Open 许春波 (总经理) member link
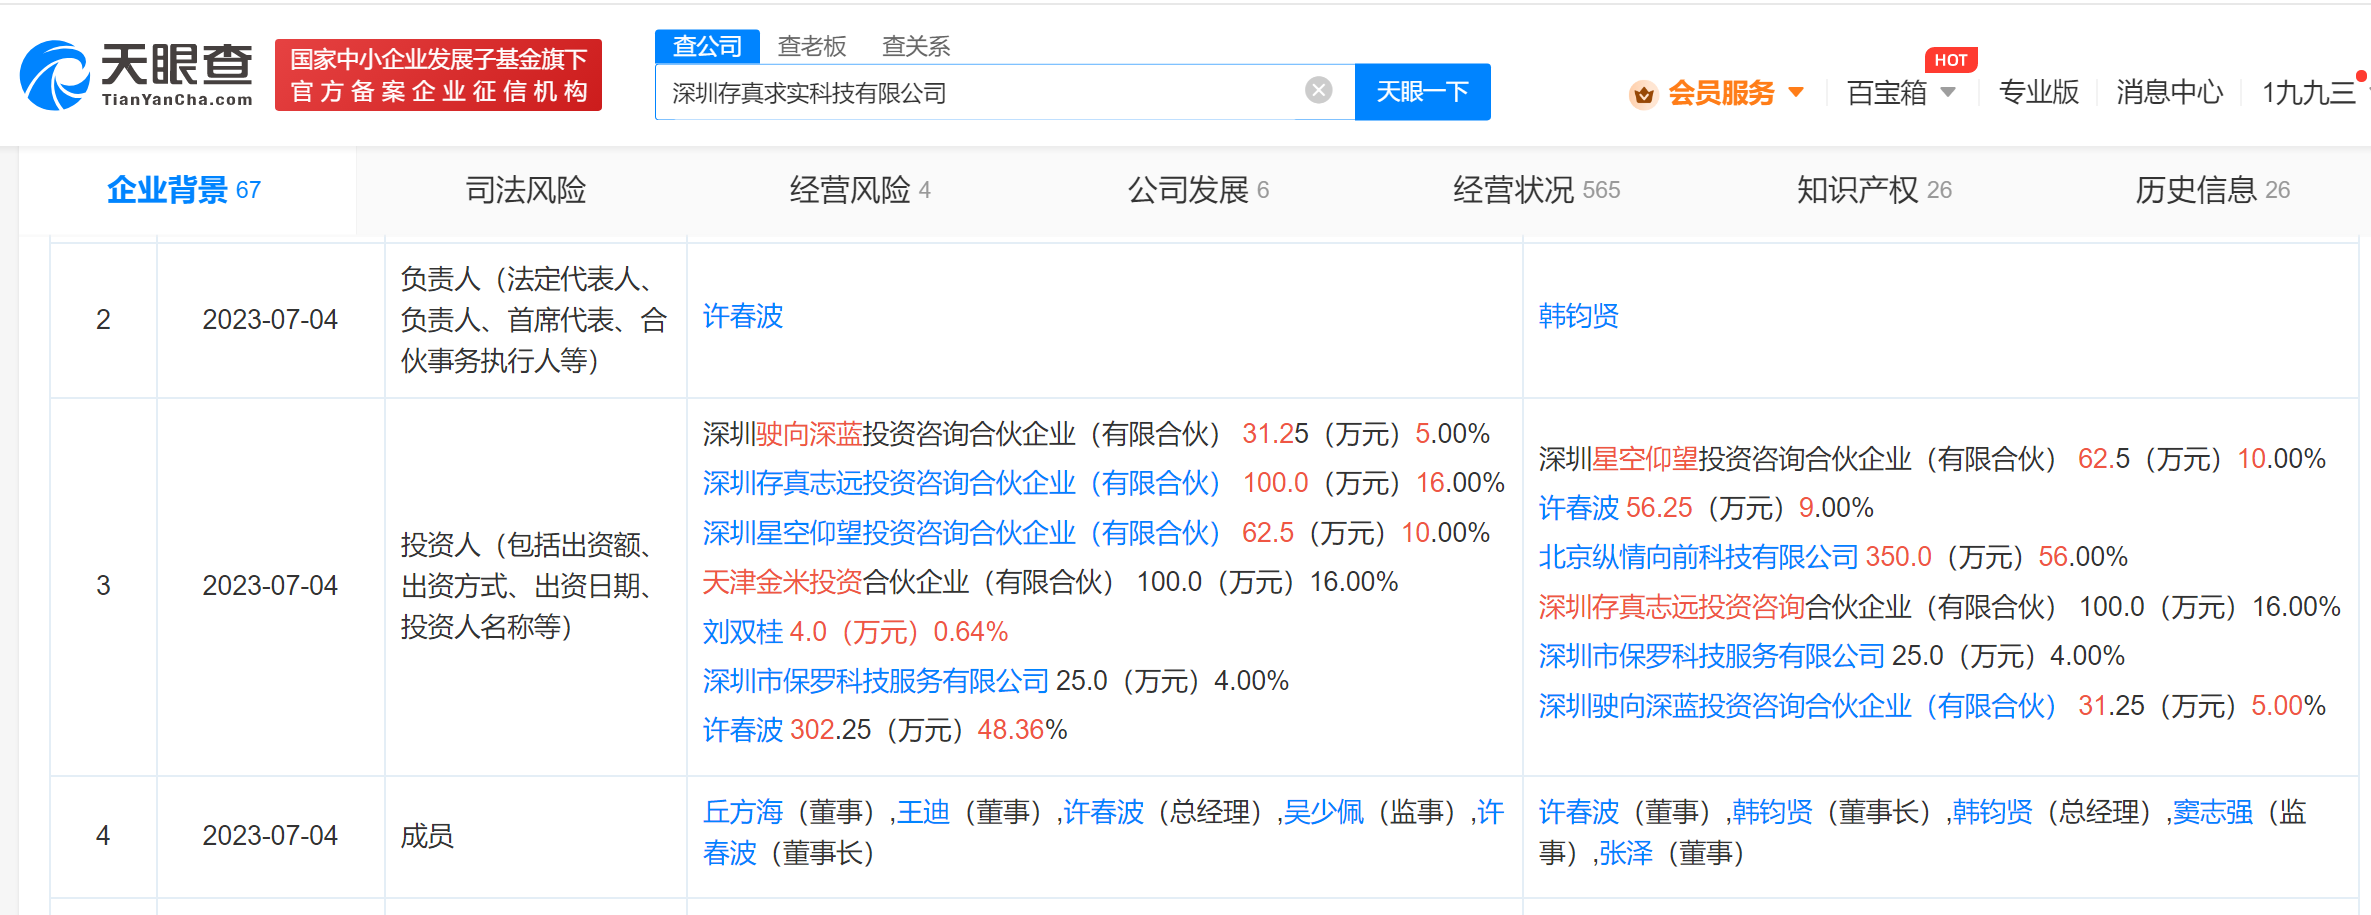Image resolution: width=2371 pixels, height=915 pixels. point(1103,812)
